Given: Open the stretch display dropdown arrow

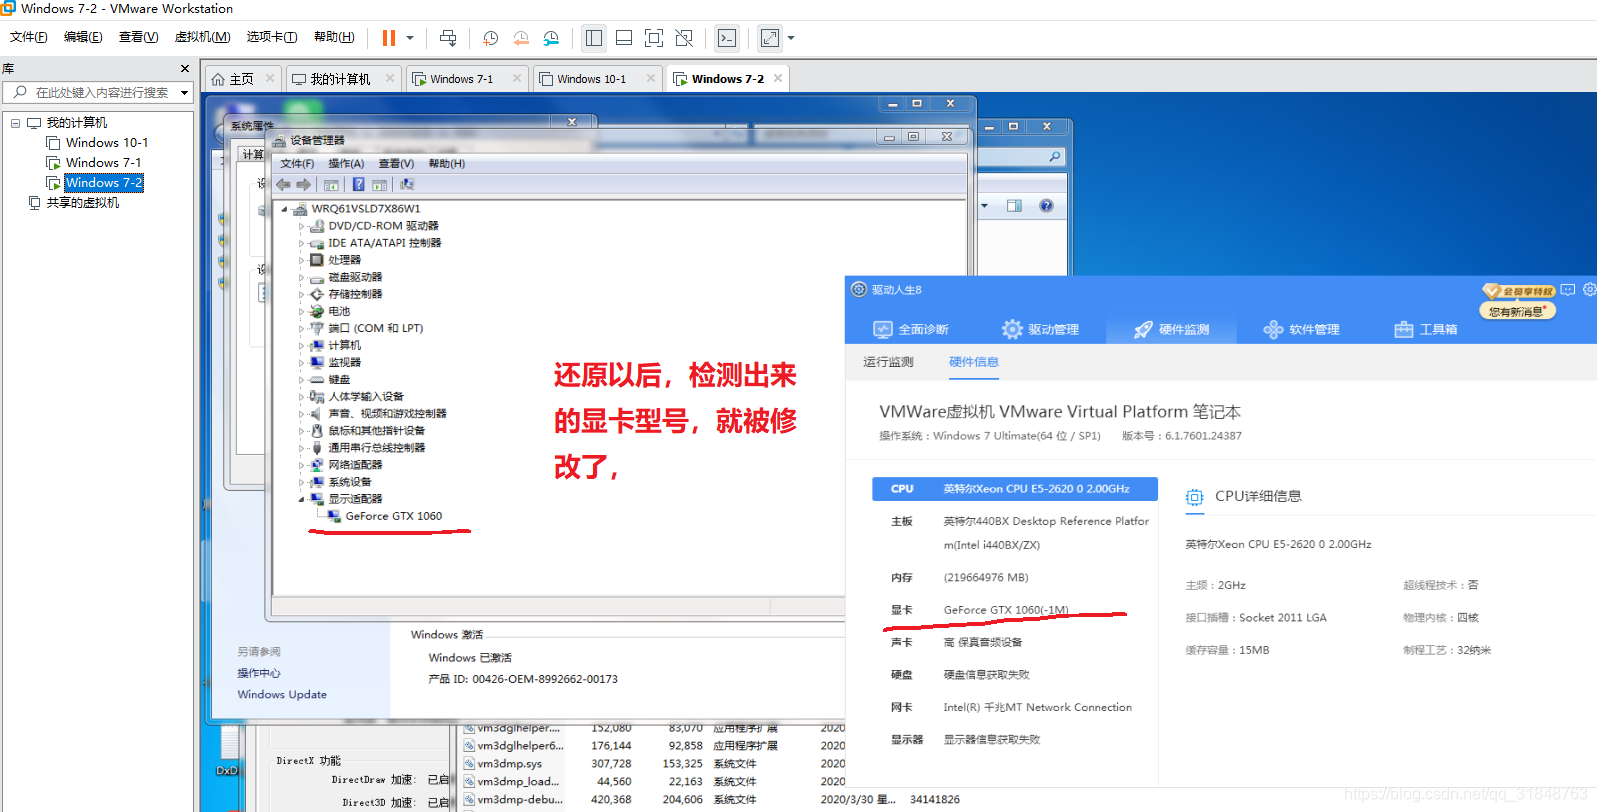Looking at the screenshot, I should 791,38.
